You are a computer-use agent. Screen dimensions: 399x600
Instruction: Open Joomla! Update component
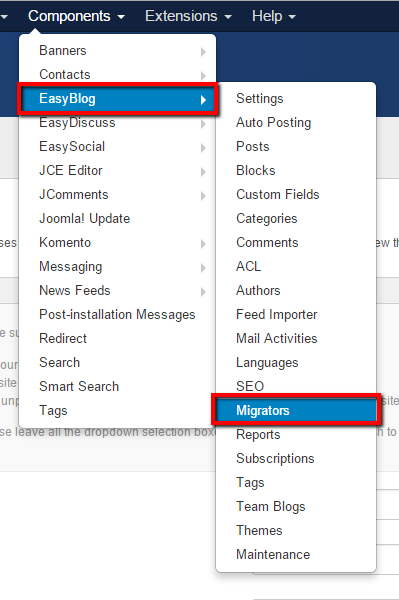click(117, 219)
